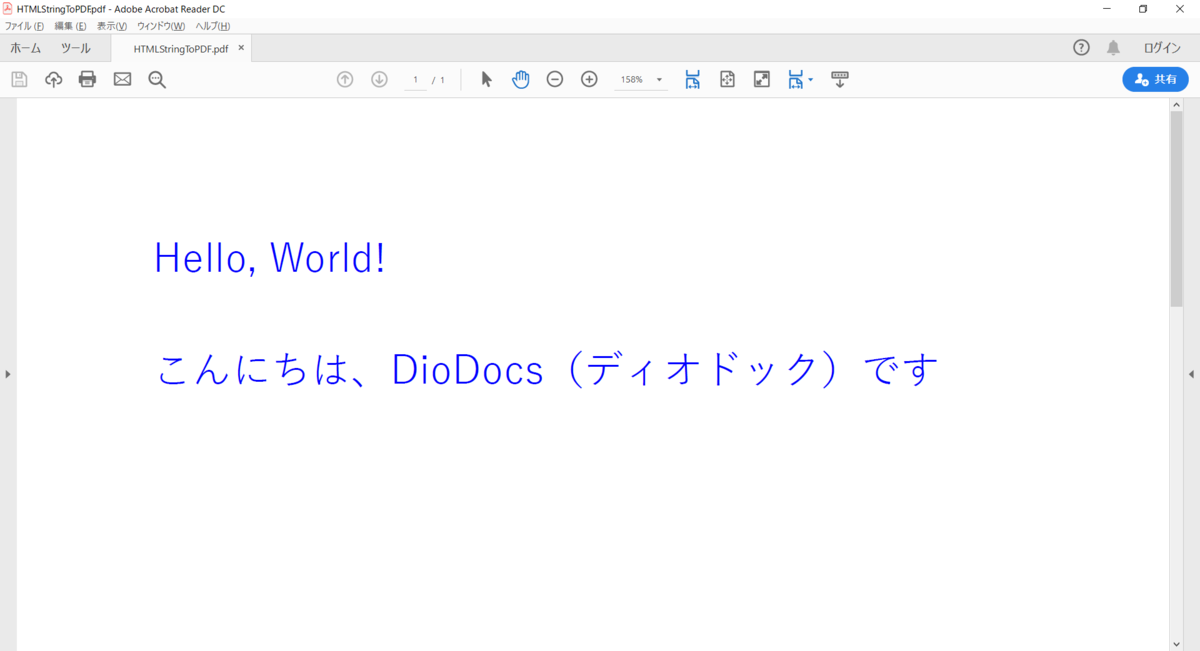Choose the selection arrow tool
The image size is (1200, 651).
pyautogui.click(x=486, y=79)
